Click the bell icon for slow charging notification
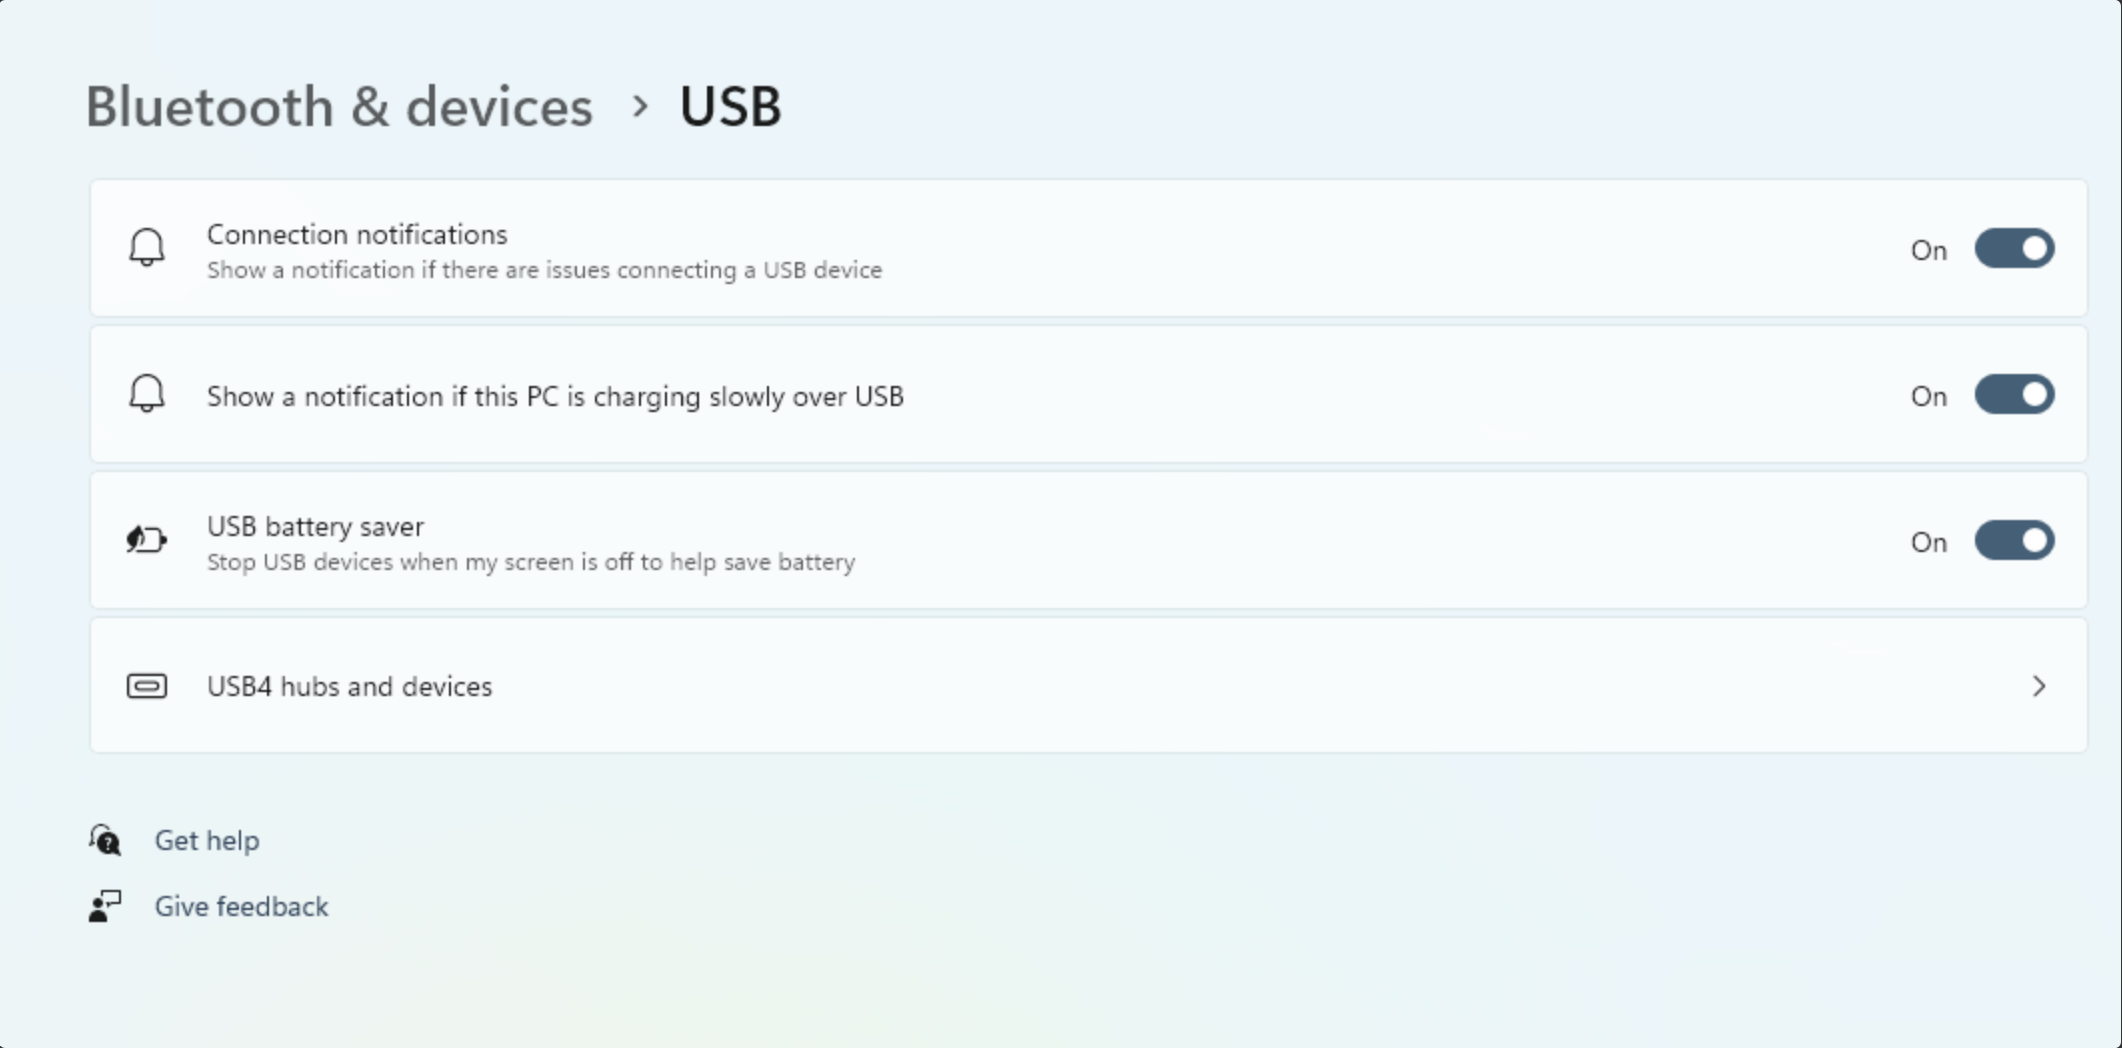 click(x=147, y=394)
